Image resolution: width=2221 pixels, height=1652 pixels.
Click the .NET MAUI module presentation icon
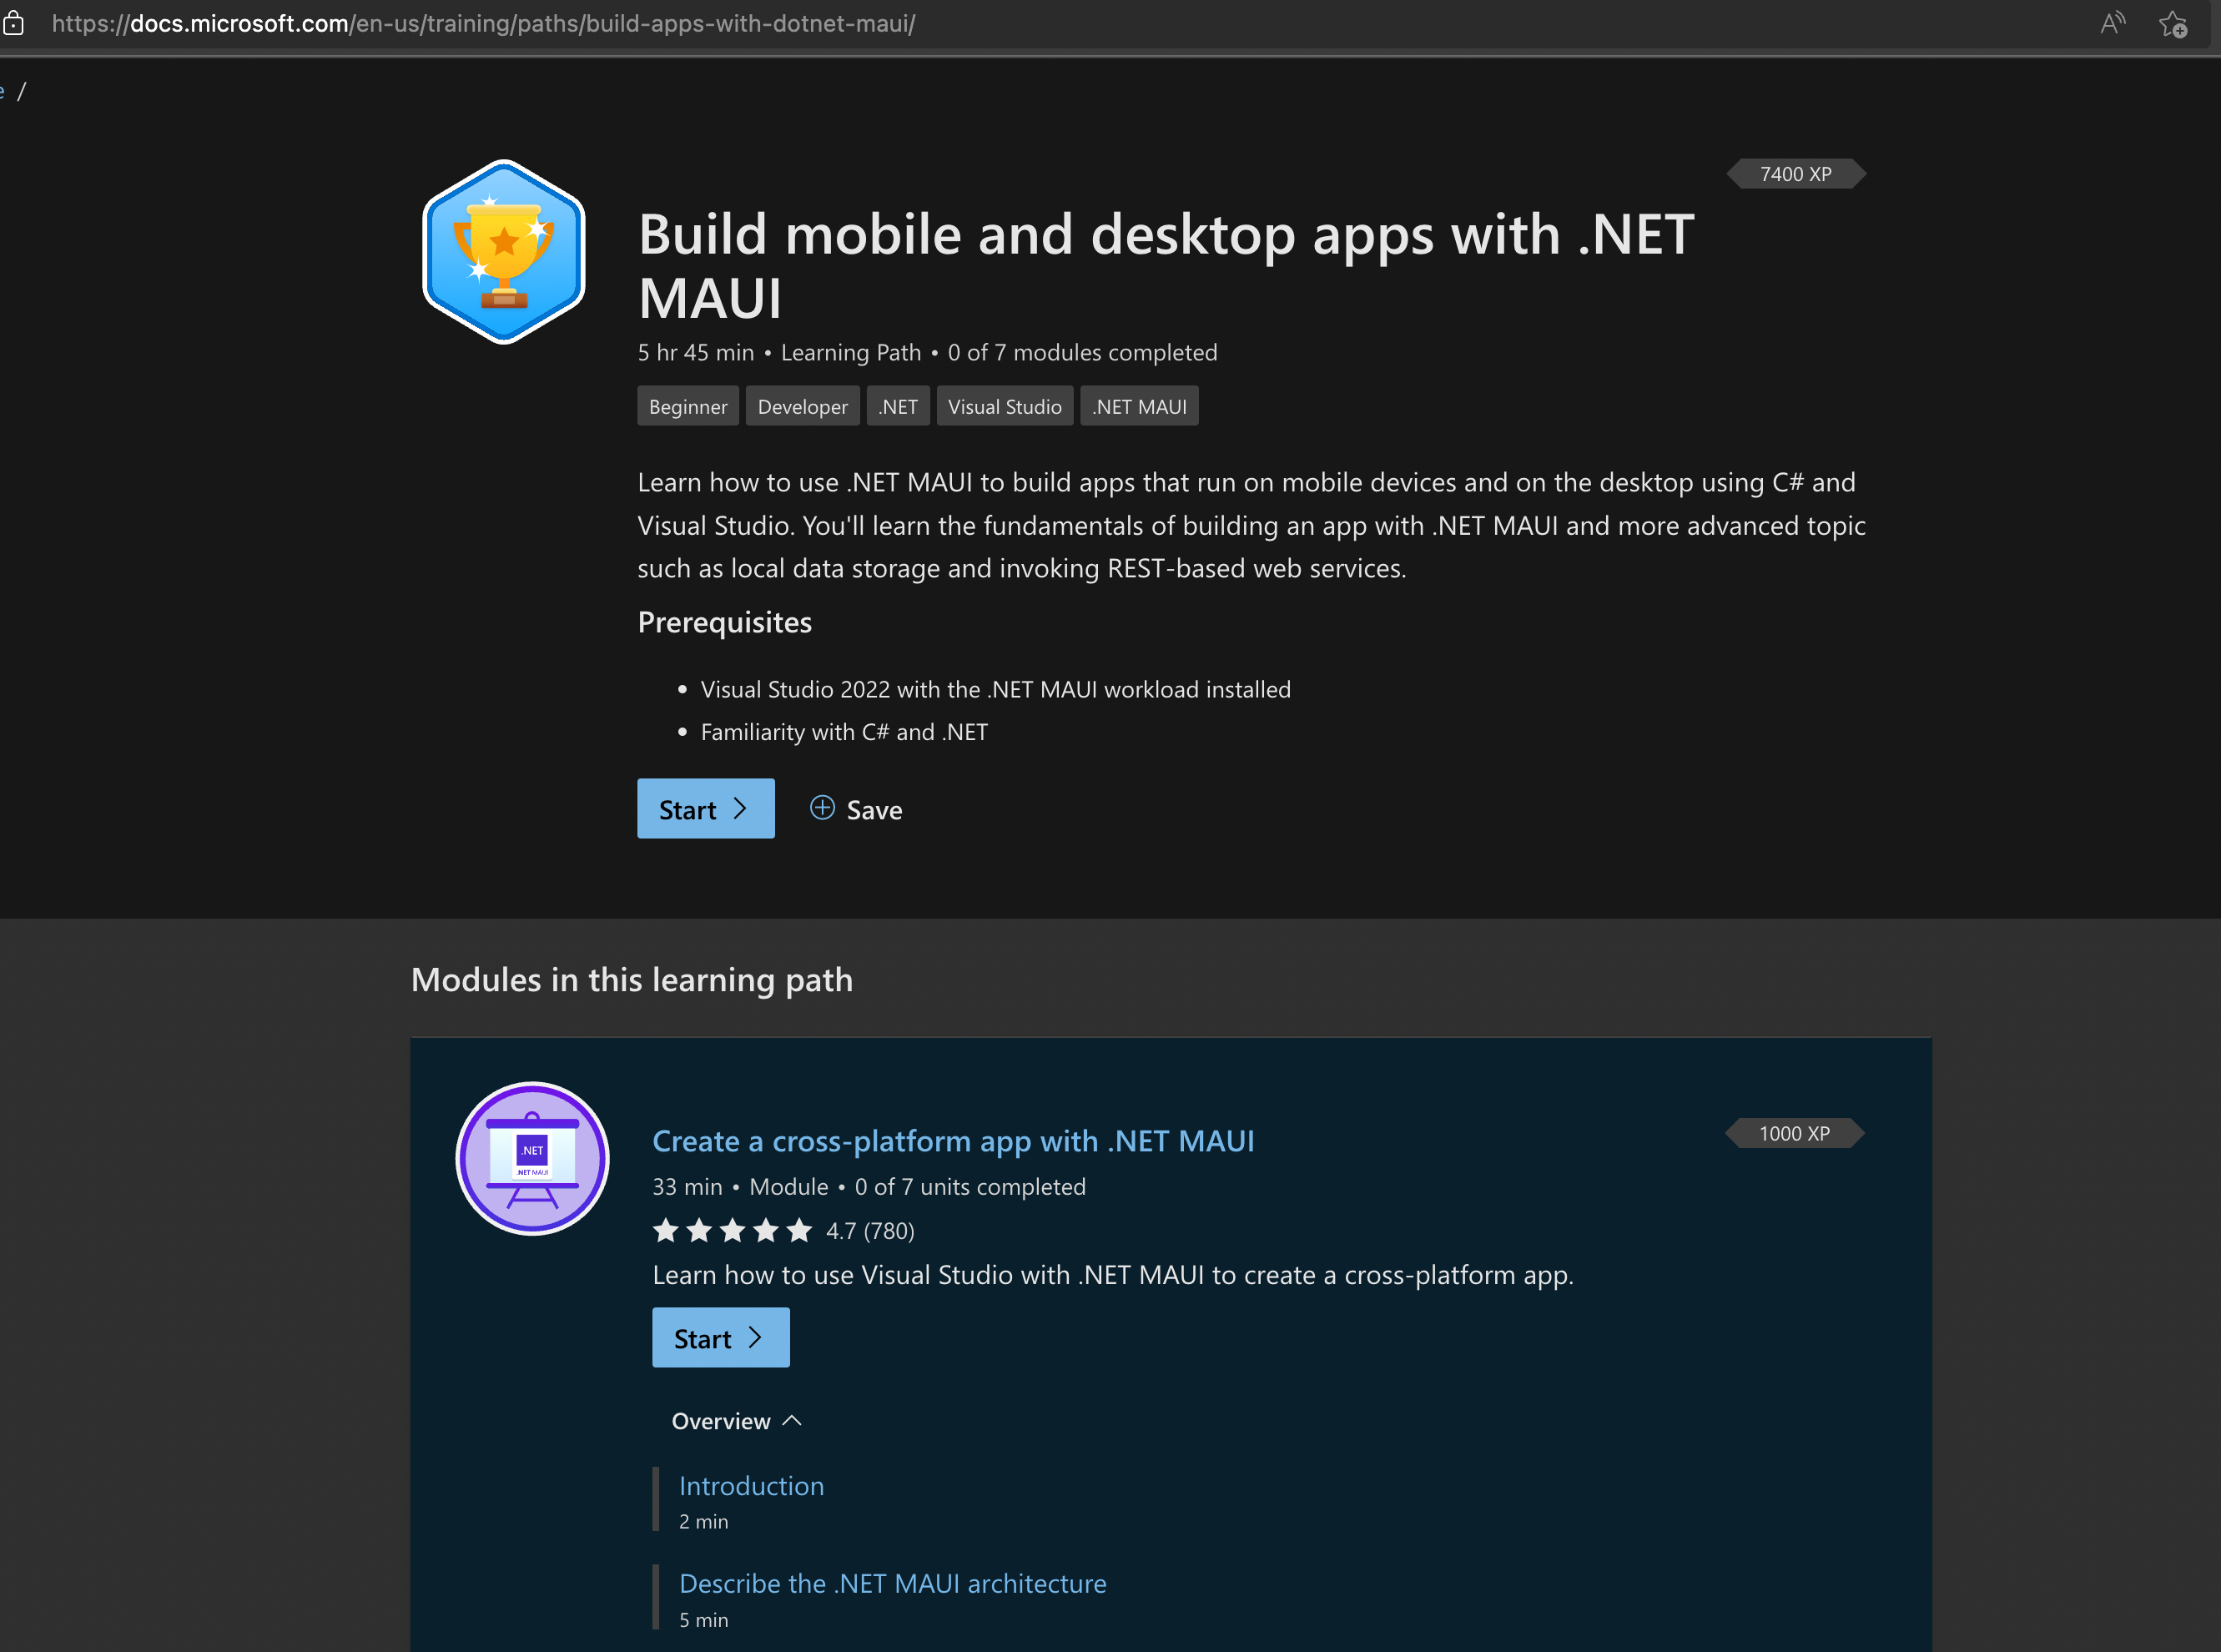point(533,1159)
